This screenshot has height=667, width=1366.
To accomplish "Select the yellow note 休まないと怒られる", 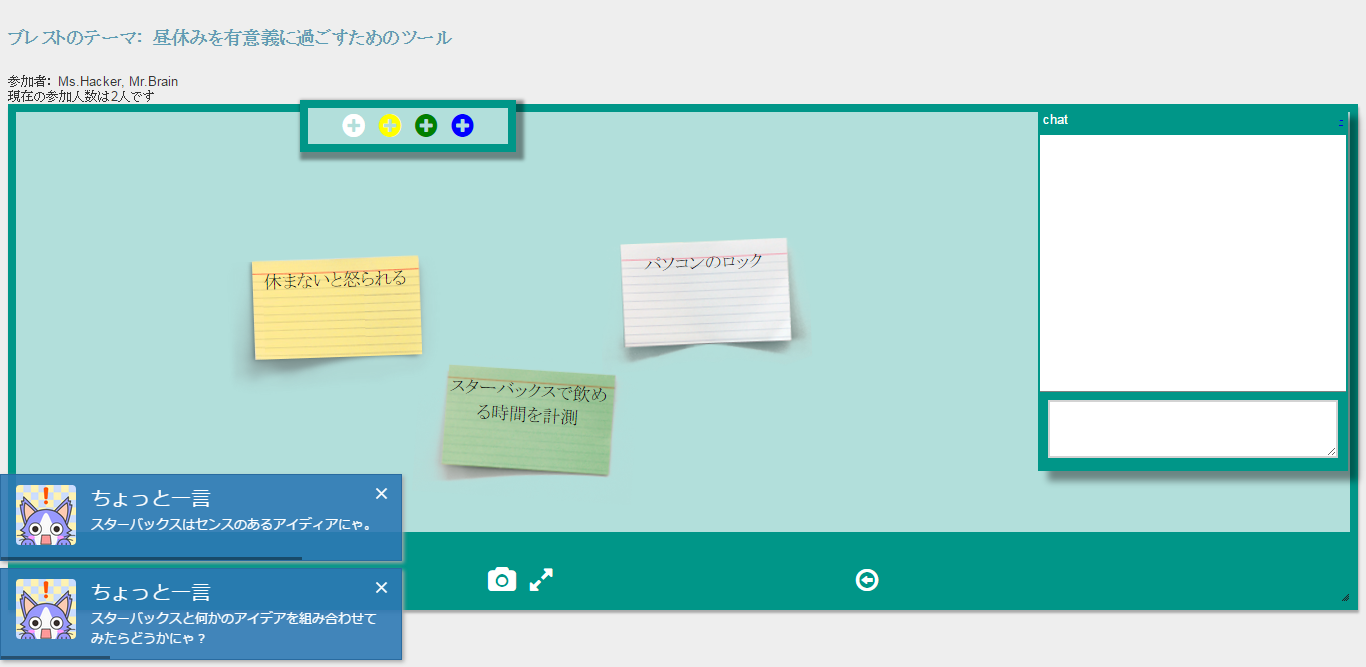I will 336,308.
